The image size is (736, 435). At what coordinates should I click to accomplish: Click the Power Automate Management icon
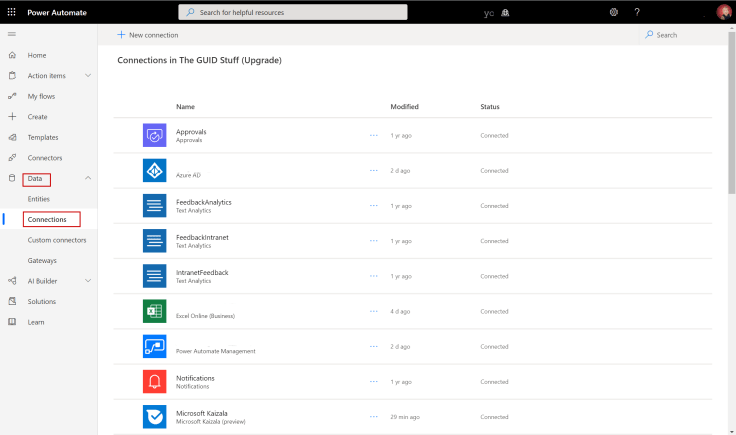[x=154, y=346]
